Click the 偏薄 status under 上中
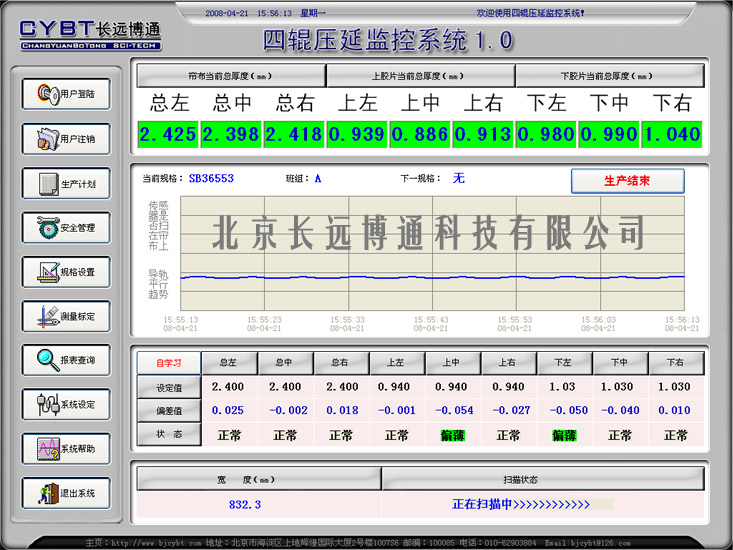The height and width of the screenshot is (550, 733). [x=452, y=435]
